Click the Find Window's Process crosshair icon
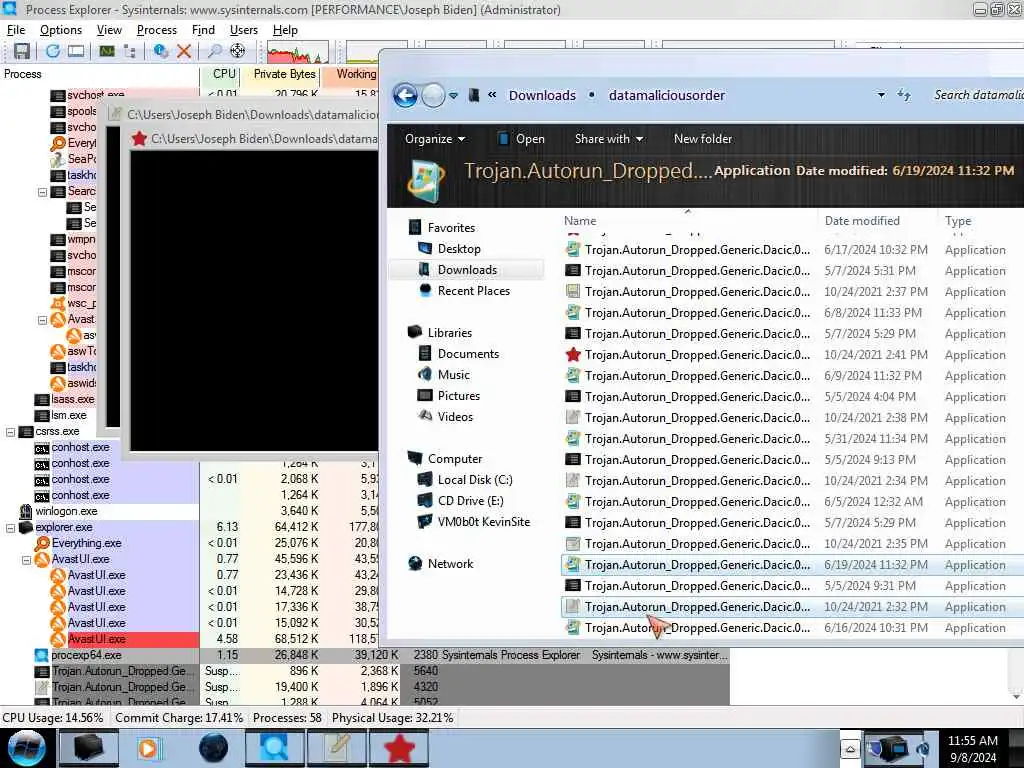Viewport: 1024px width, 768px height. [238, 51]
